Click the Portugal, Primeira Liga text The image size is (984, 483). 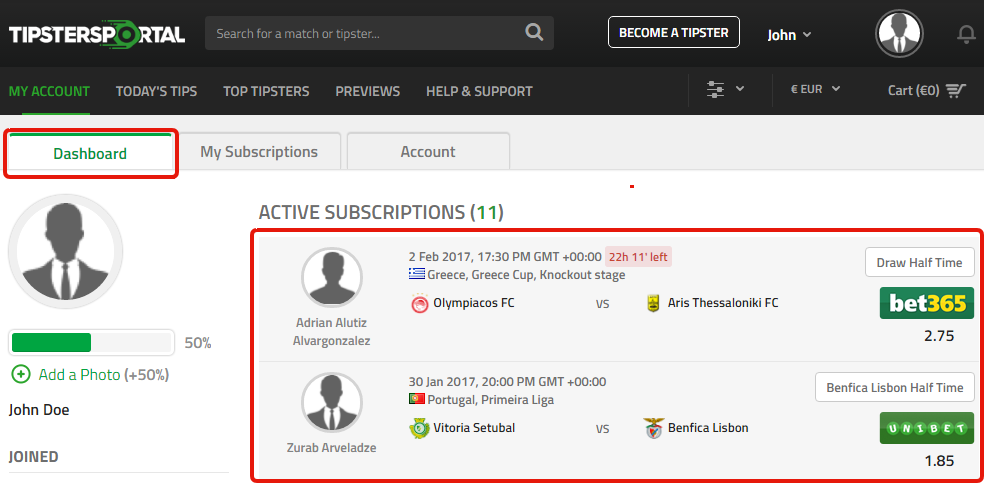point(491,400)
